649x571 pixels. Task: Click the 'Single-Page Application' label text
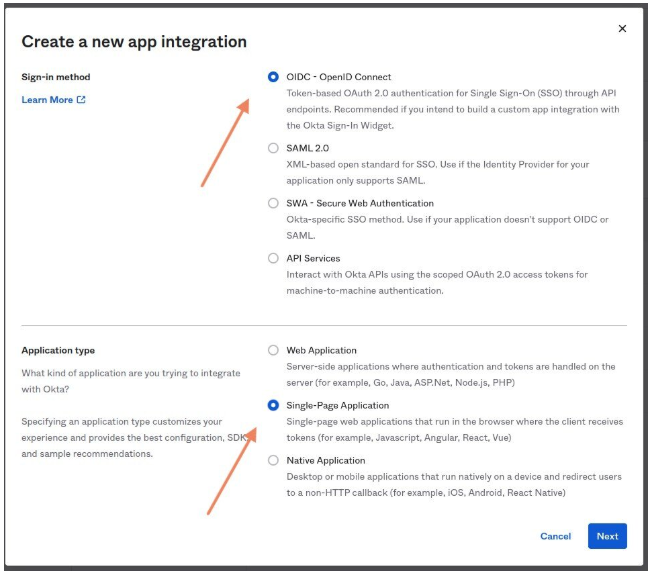point(338,405)
